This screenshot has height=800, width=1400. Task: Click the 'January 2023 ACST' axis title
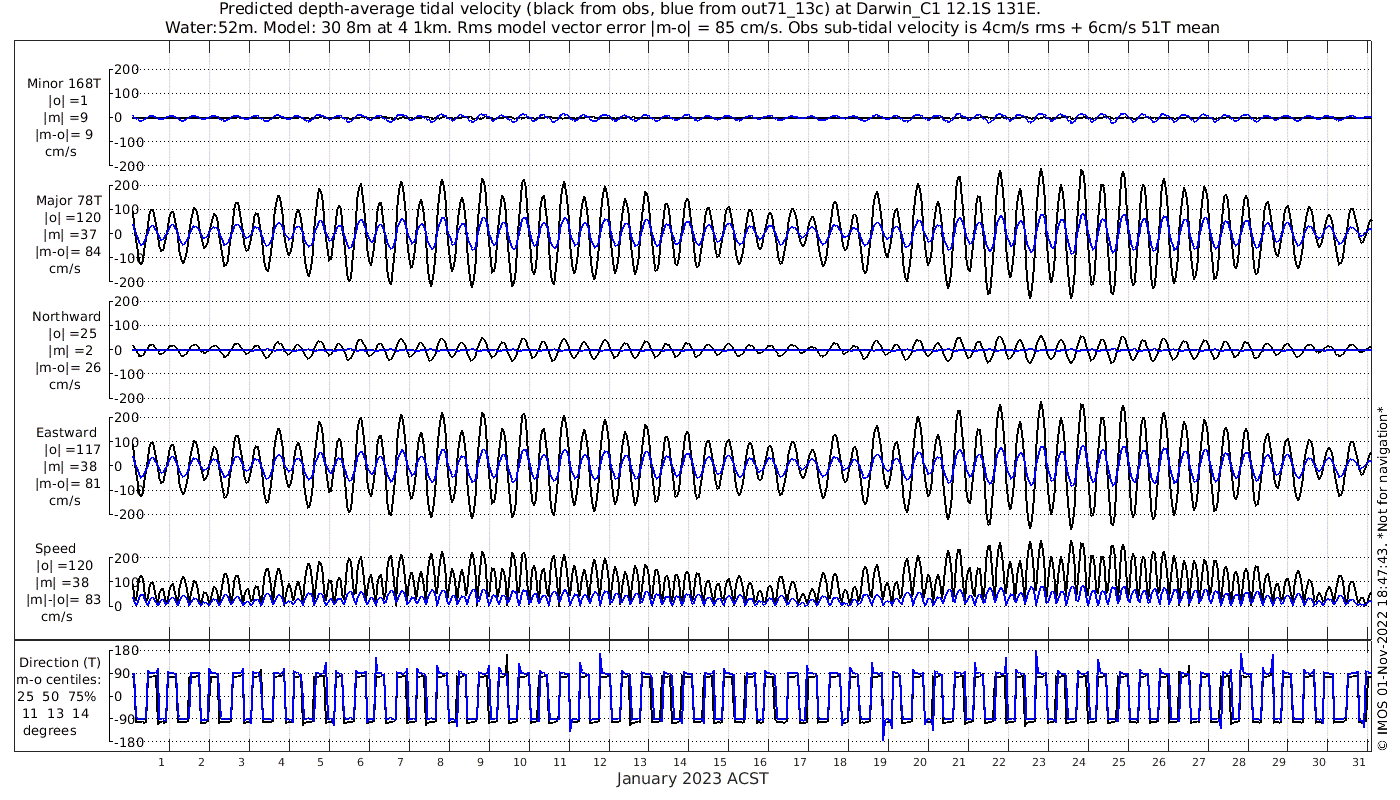(x=692, y=779)
